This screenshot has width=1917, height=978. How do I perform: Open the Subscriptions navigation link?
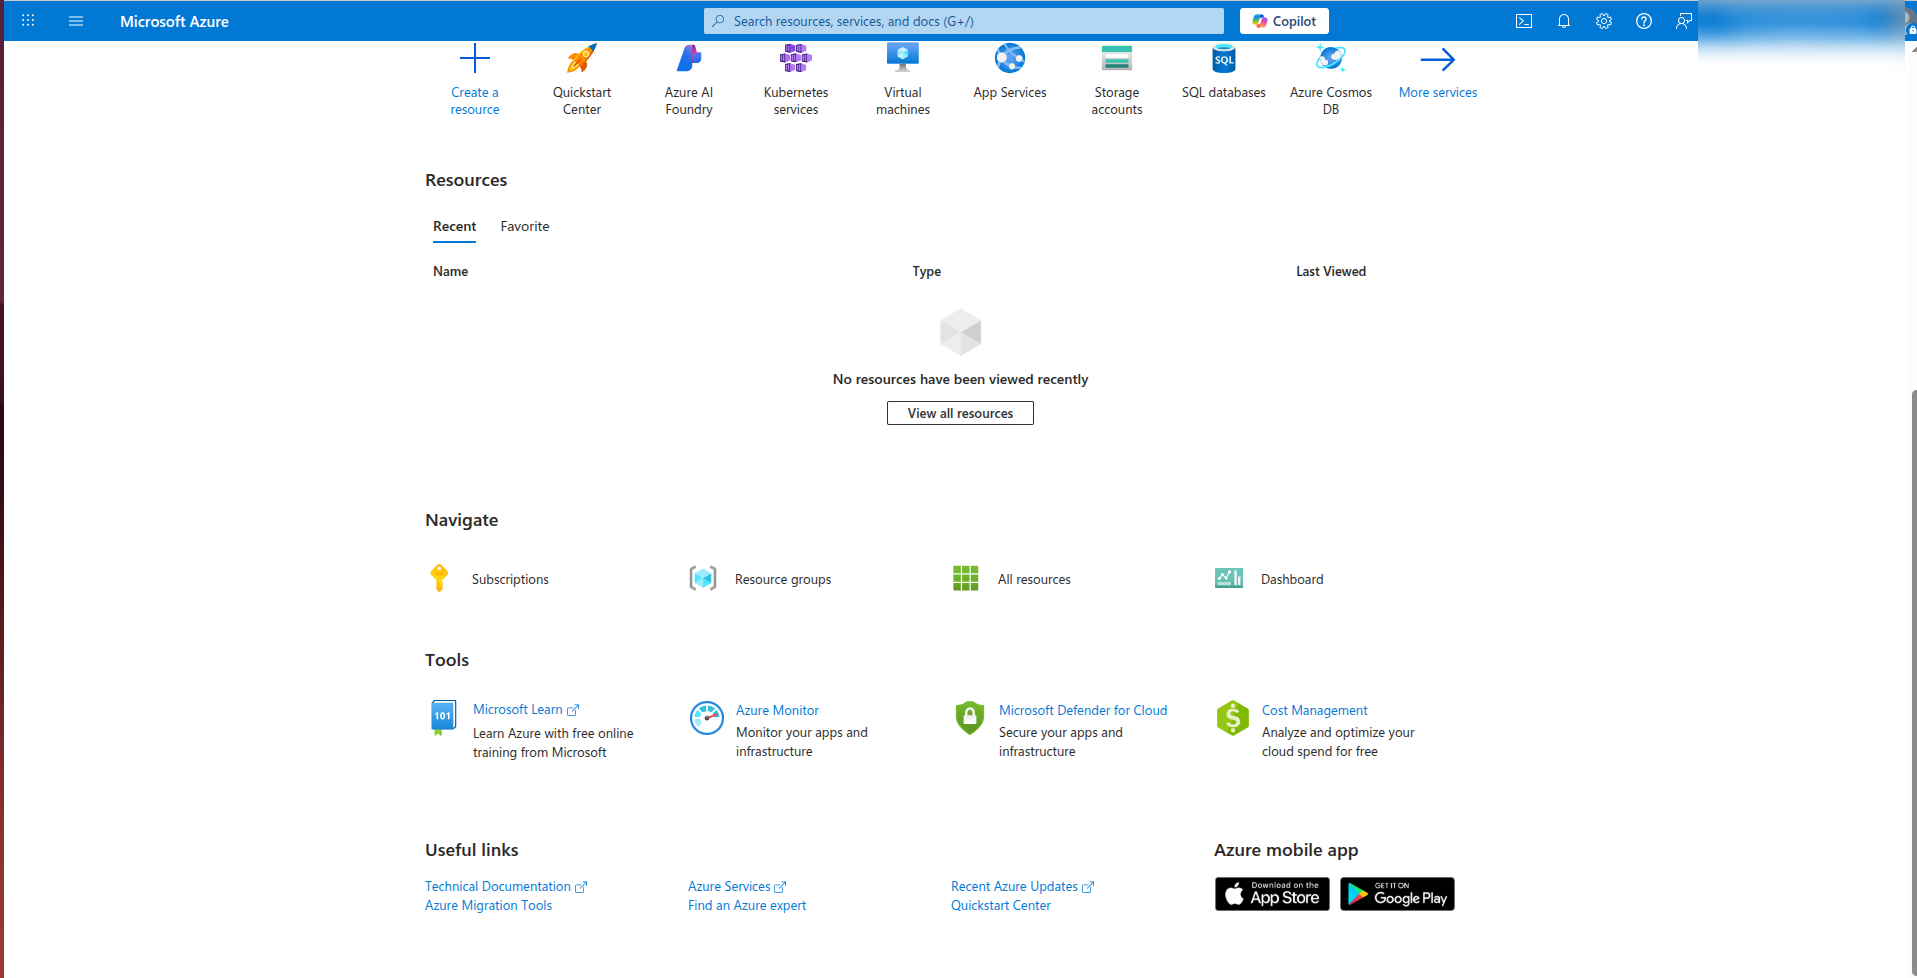coord(510,579)
